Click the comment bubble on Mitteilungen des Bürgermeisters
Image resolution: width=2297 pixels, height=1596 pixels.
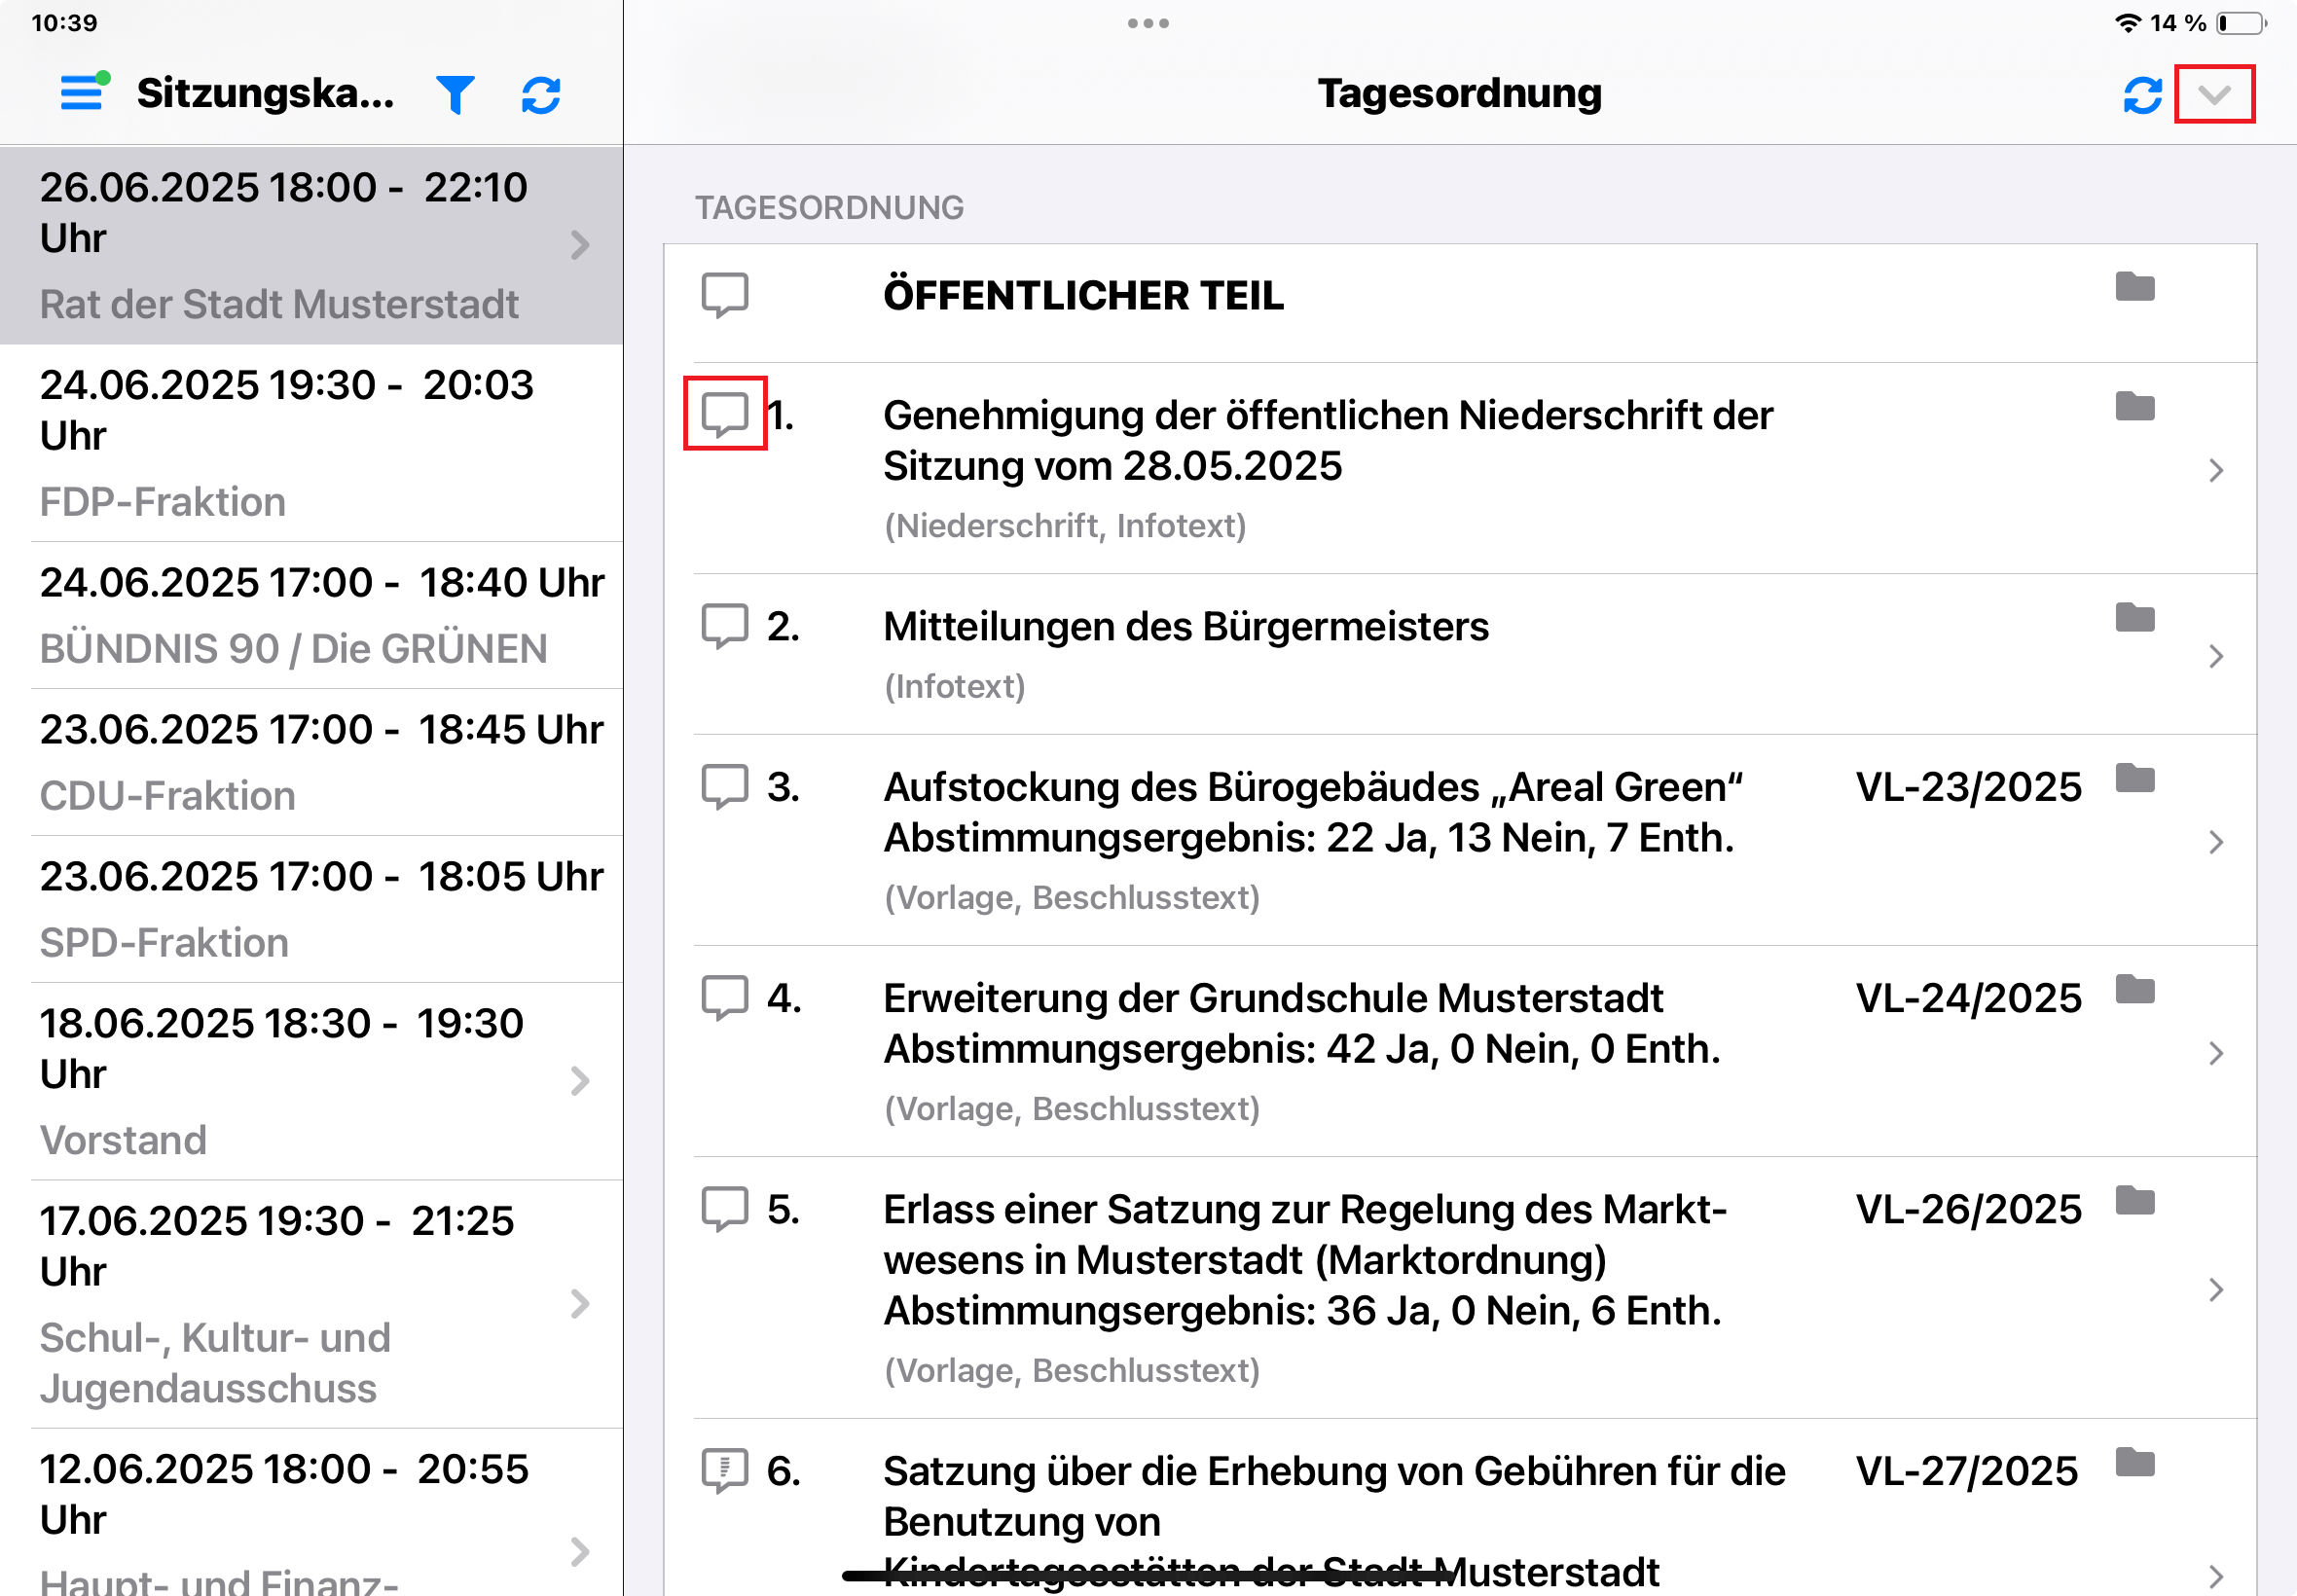point(724,627)
